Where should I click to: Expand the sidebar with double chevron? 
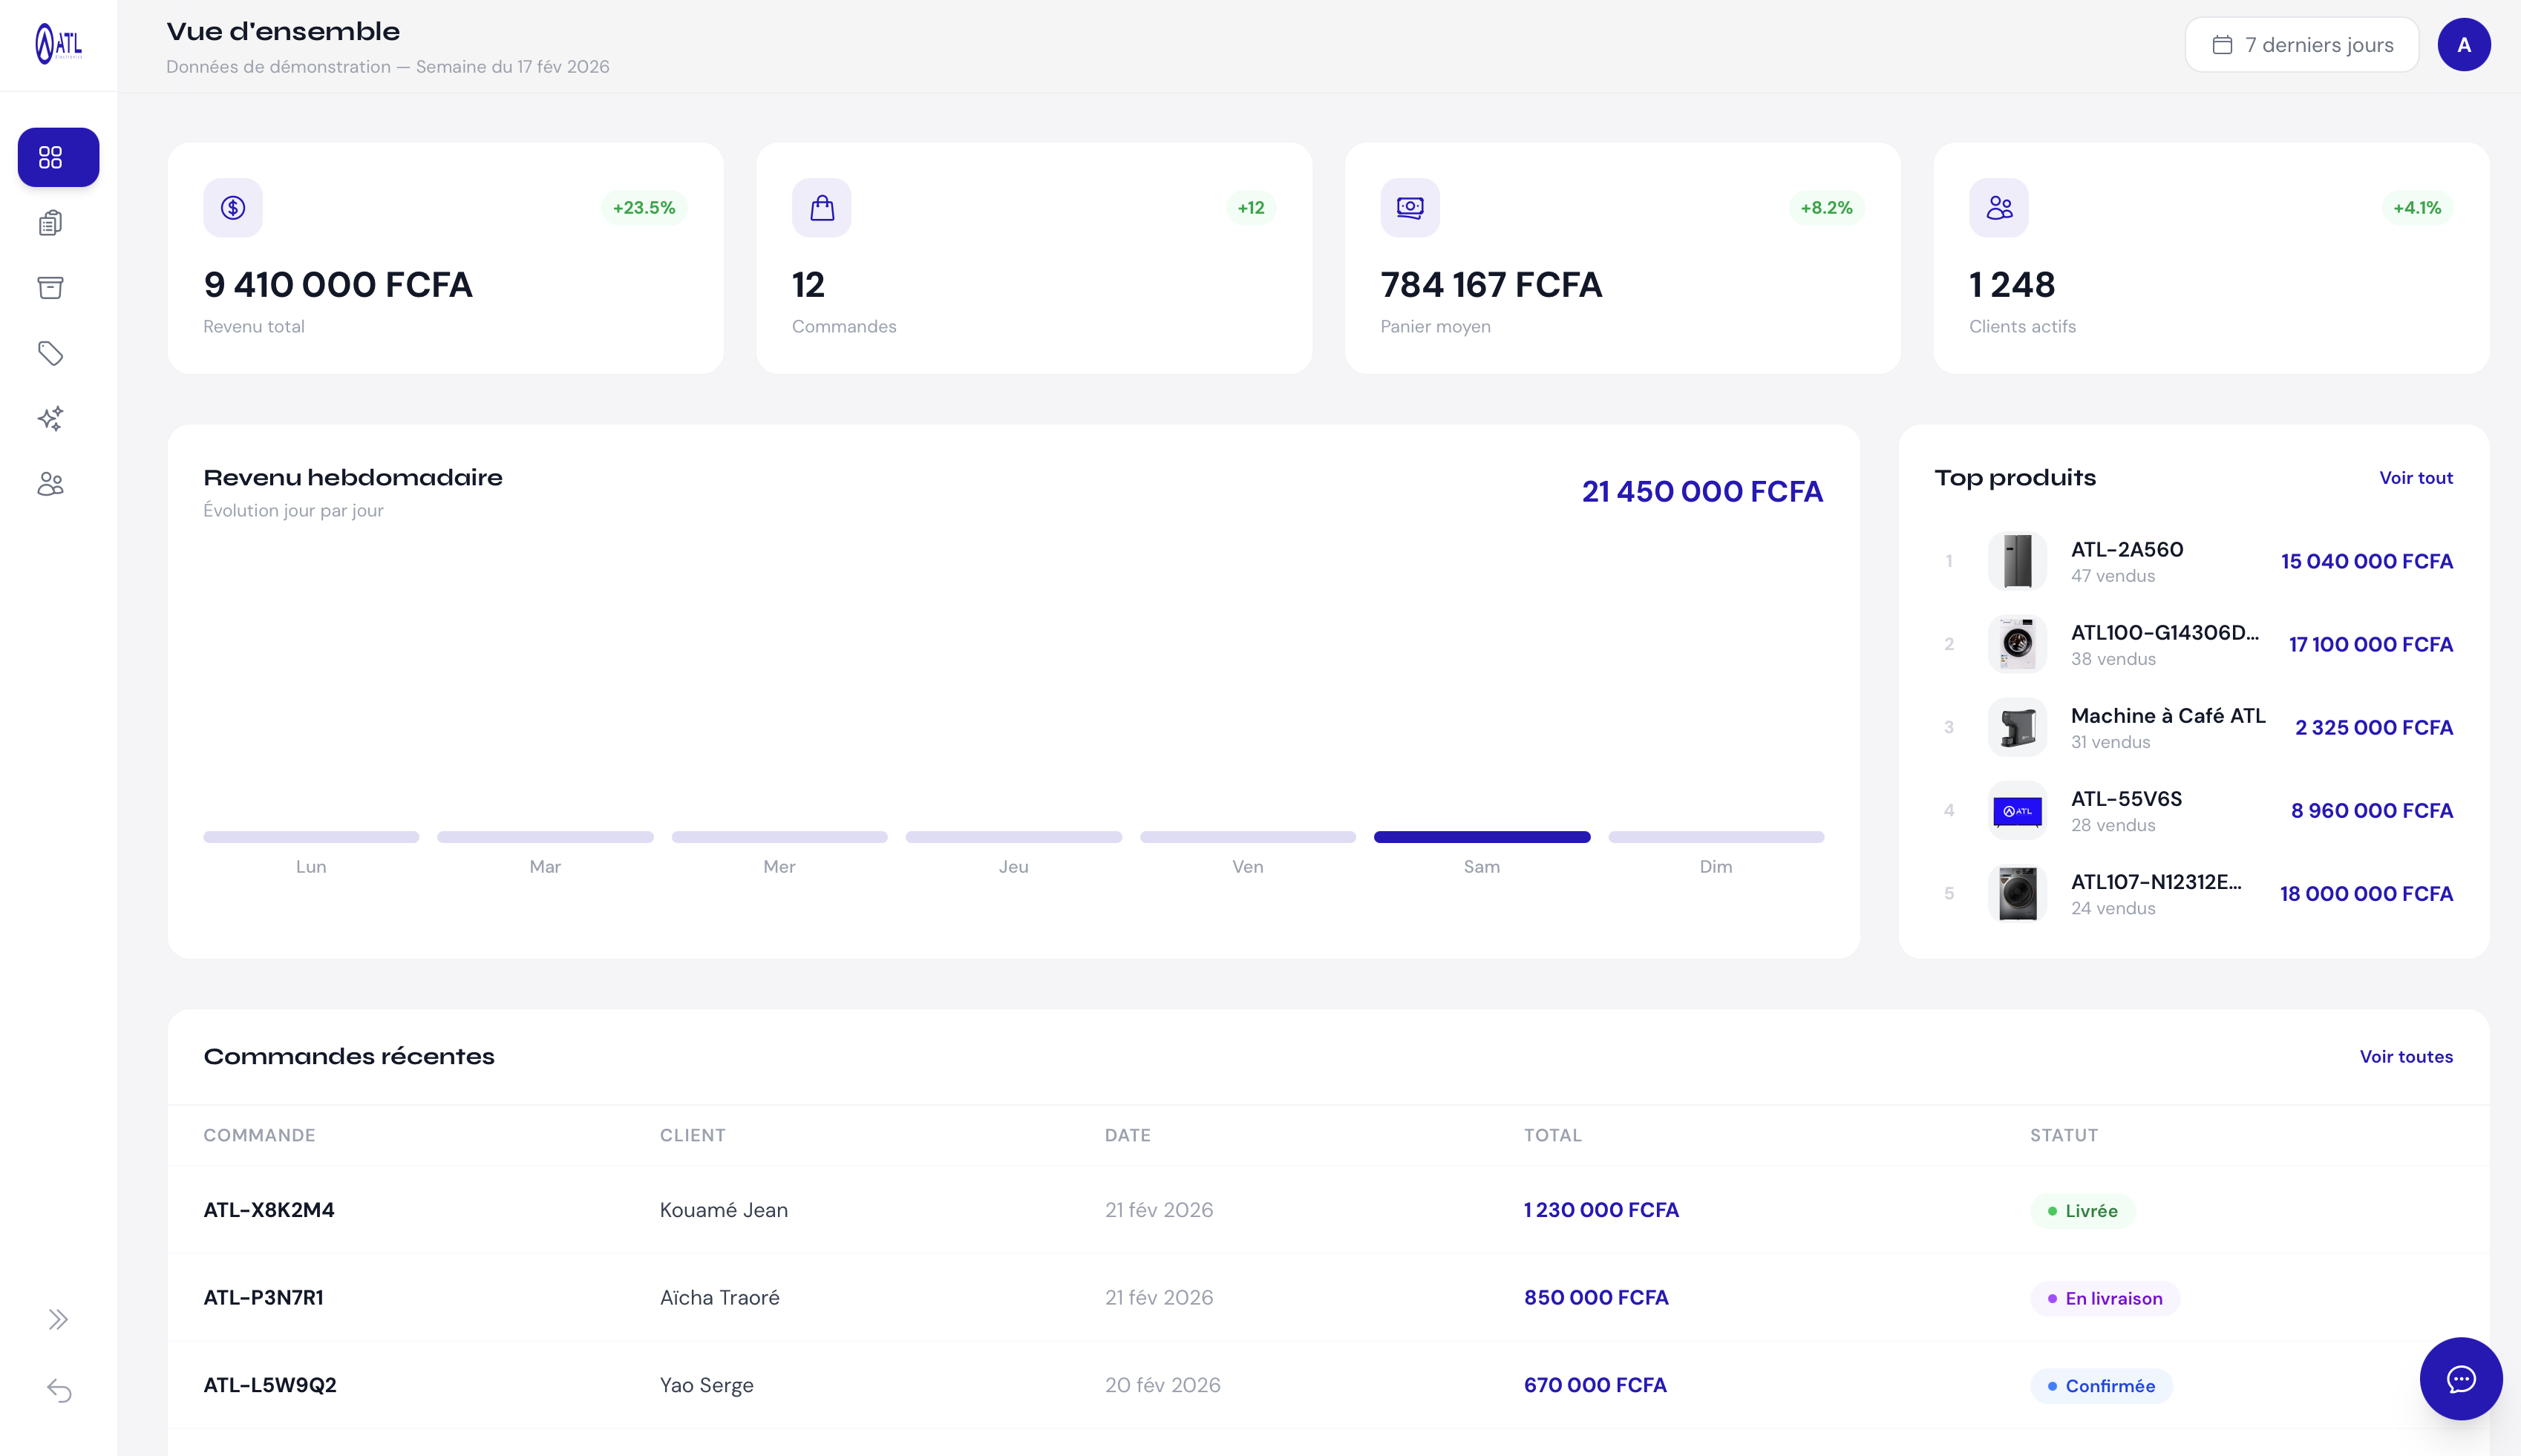coord(59,1319)
